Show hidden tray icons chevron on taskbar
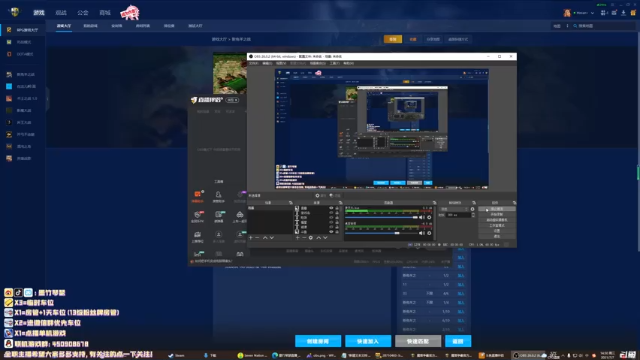Screen dimensions: 640x360 tap(563, 355)
